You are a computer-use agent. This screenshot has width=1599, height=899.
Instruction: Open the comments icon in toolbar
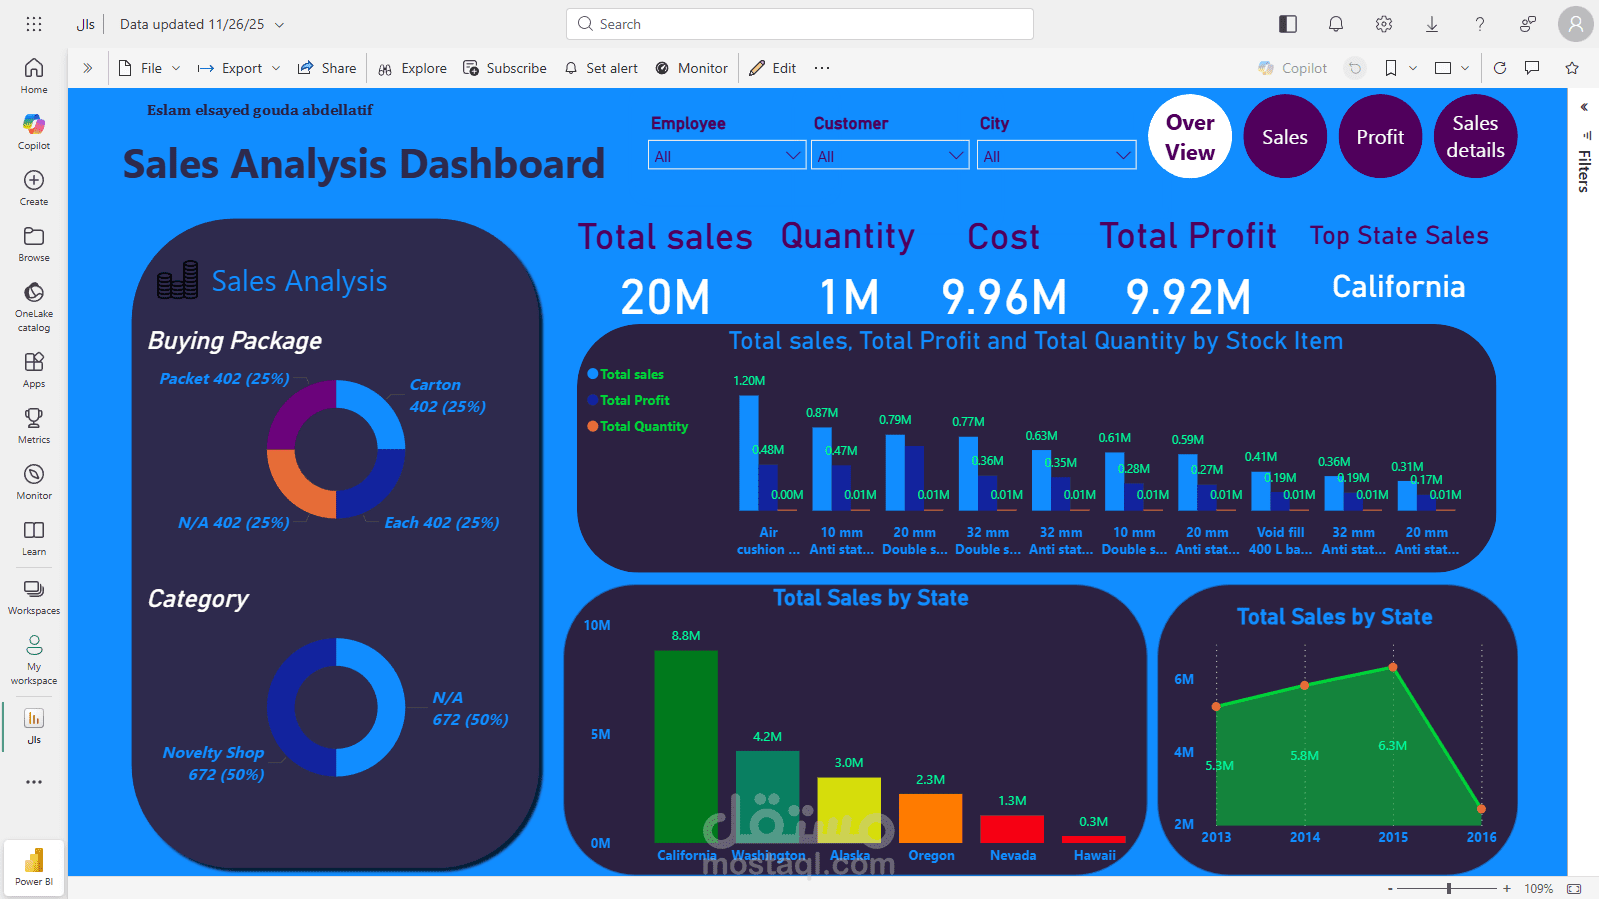[1532, 68]
